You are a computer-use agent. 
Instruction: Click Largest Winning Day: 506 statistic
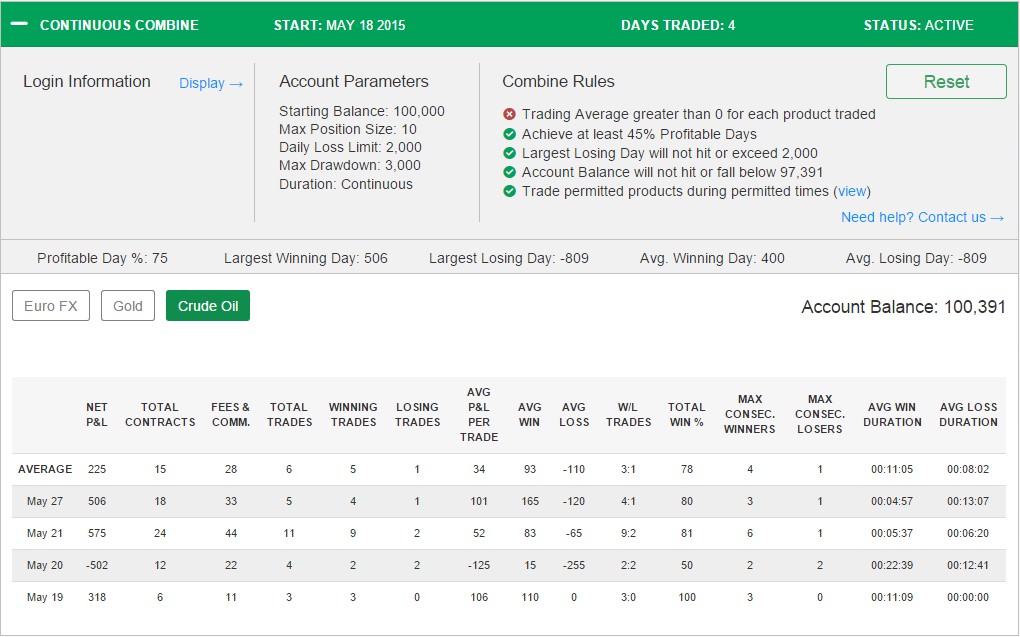point(306,258)
